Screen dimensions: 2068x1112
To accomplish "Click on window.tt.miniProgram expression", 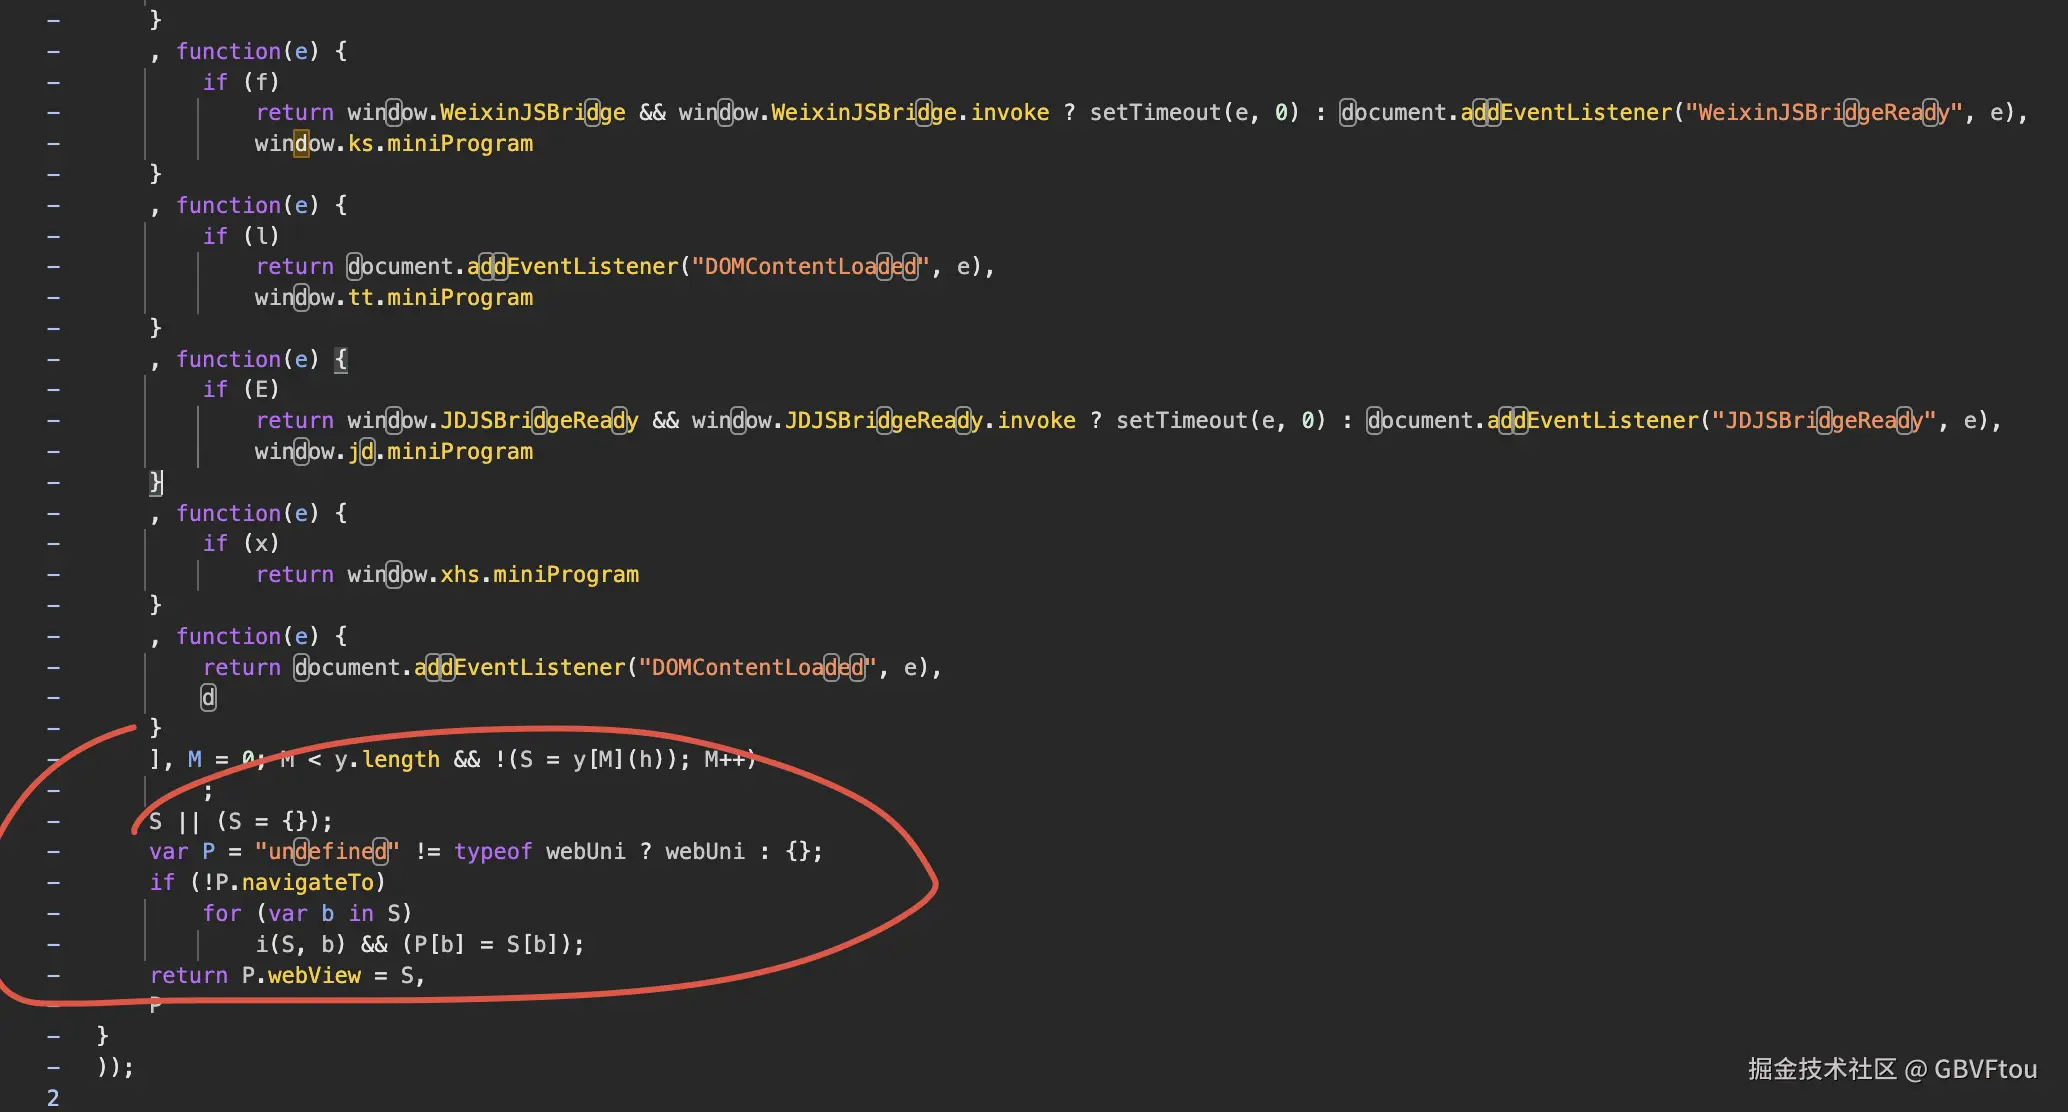I will [x=393, y=297].
